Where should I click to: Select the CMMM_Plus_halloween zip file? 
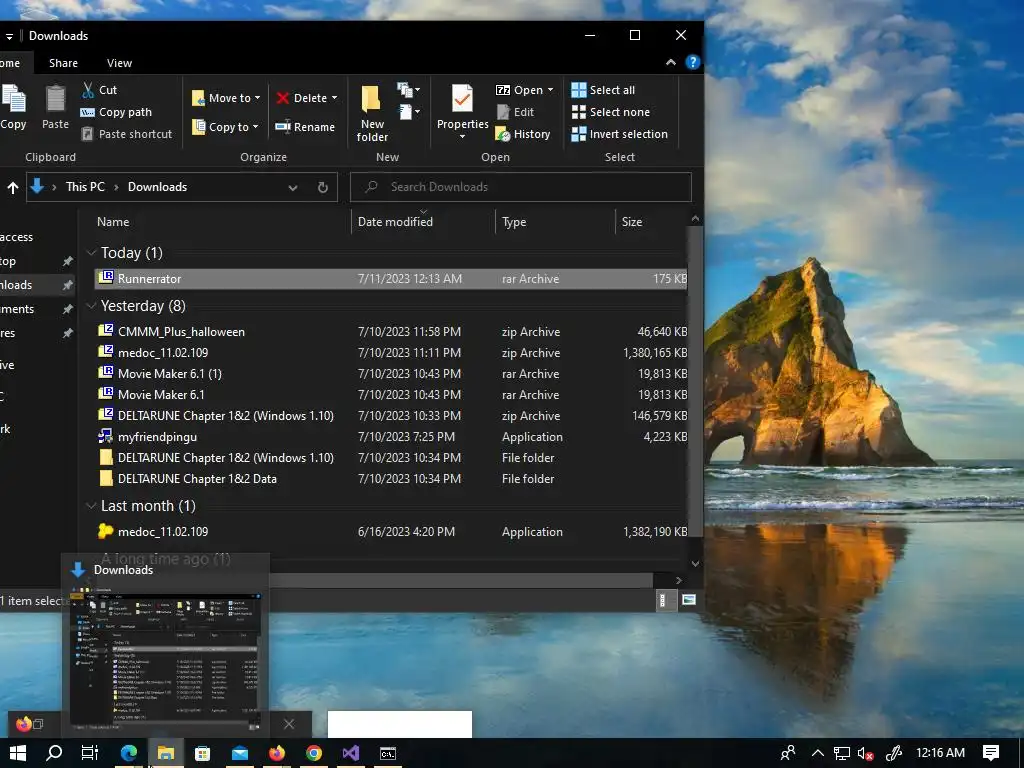pyautogui.click(x=391, y=332)
